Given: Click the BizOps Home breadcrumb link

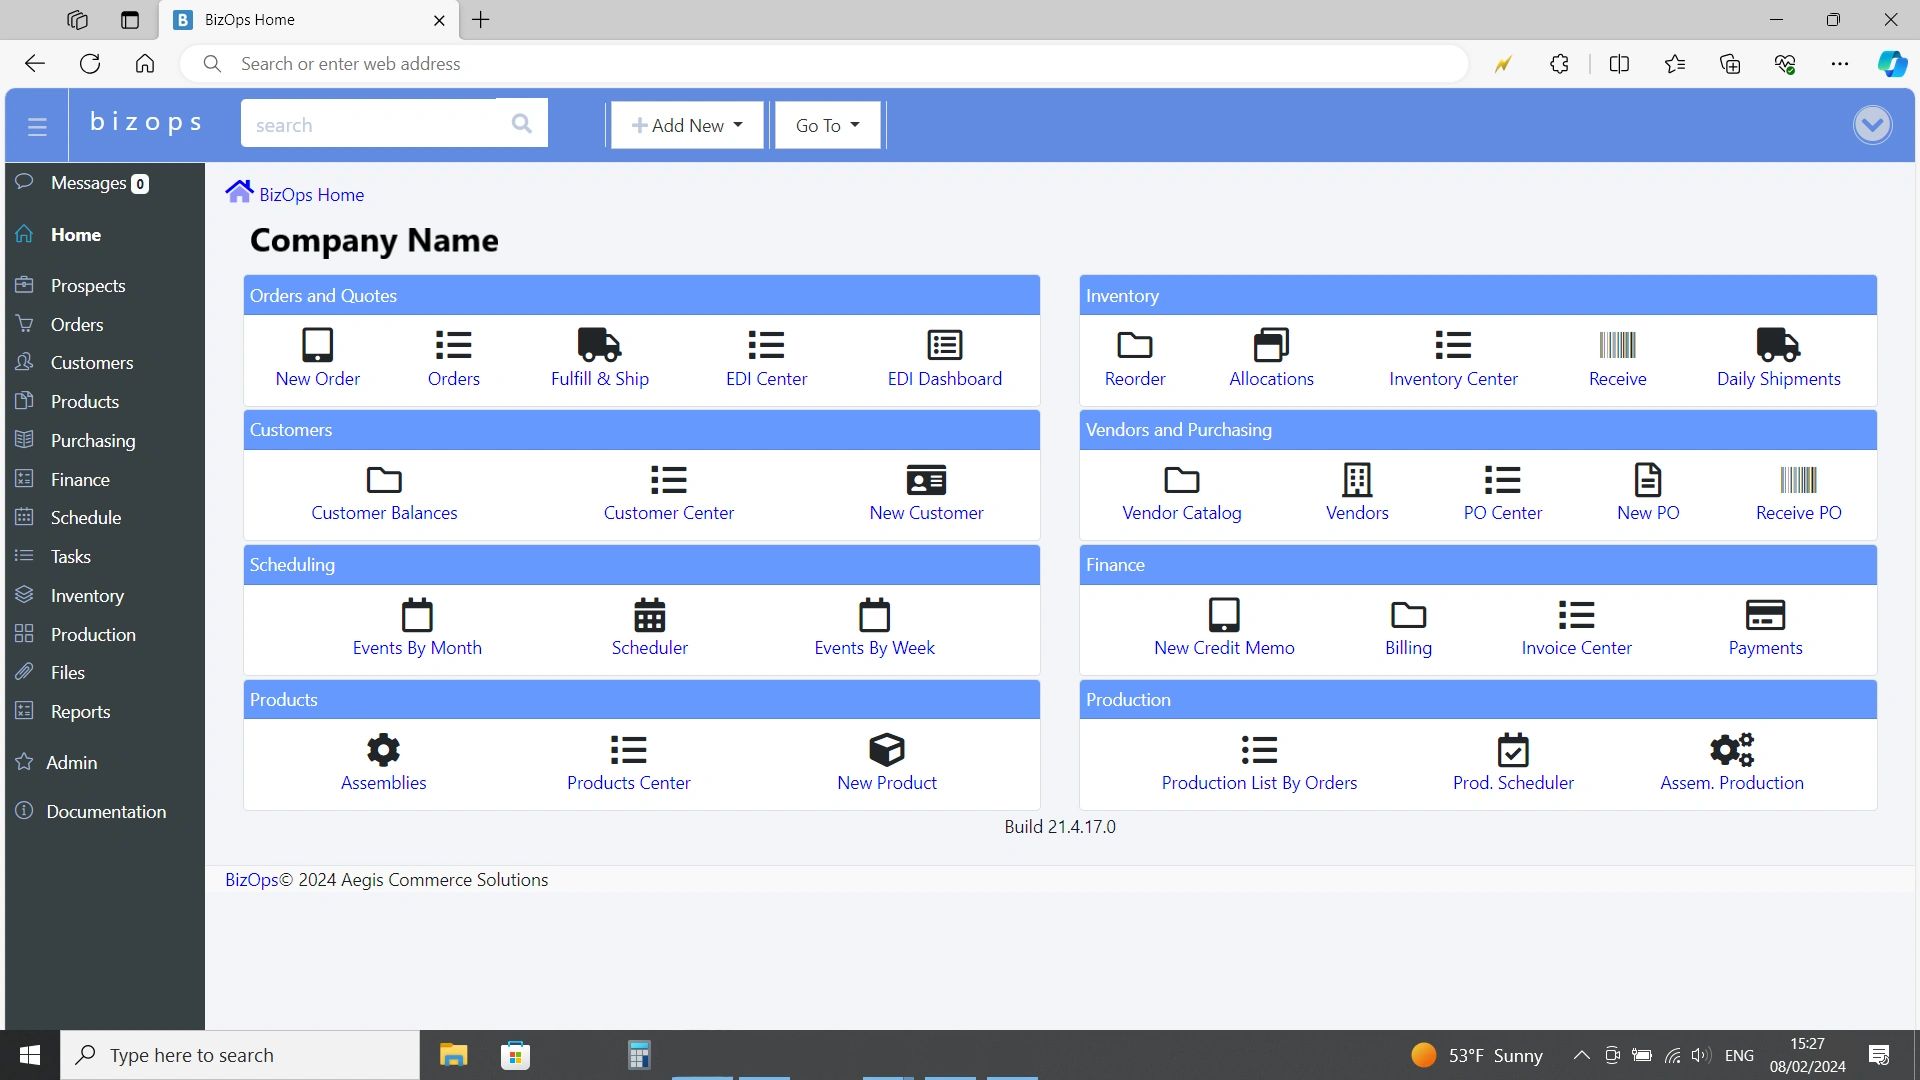Looking at the screenshot, I should 311,195.
